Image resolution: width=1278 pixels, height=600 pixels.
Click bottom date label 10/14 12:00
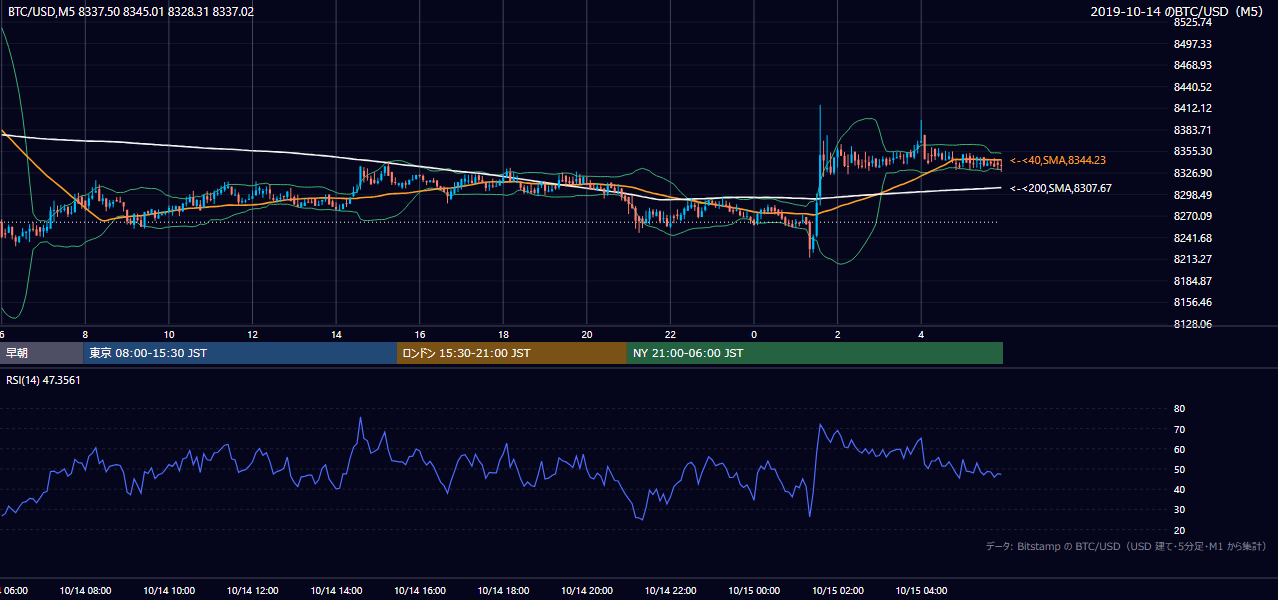click(253, 591)
